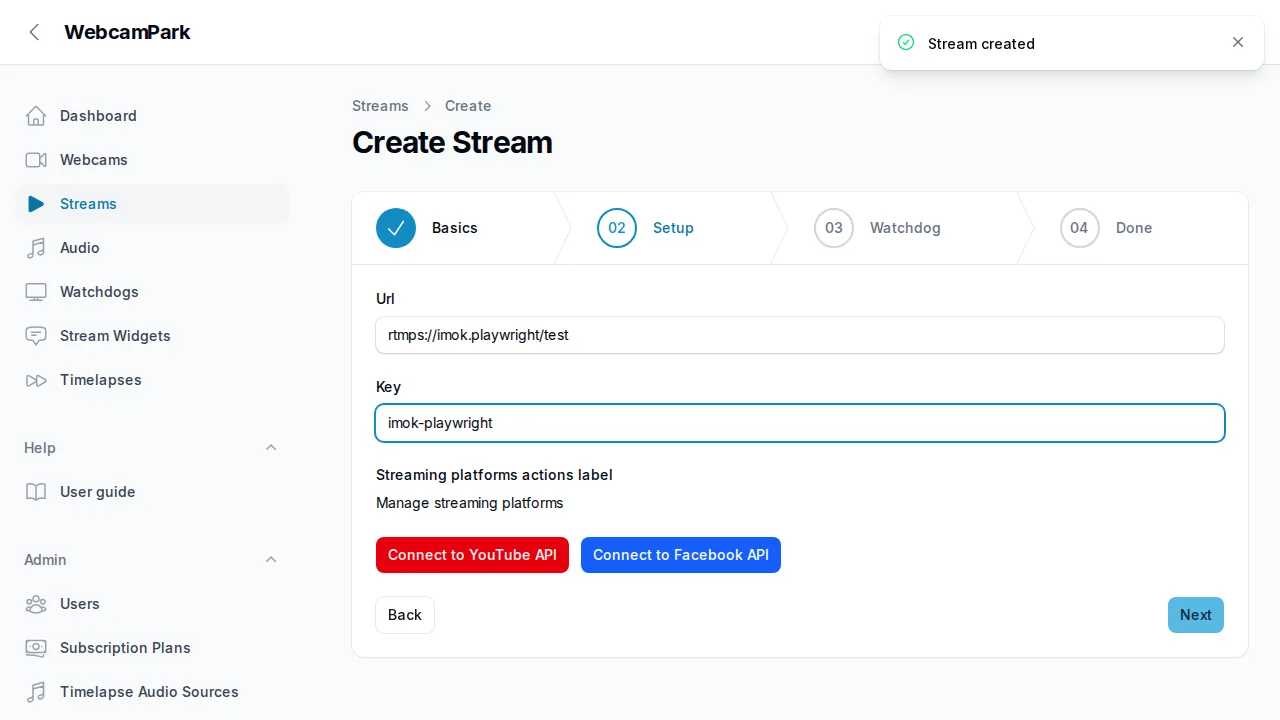Open the Stream Widgets menu label

[115, 336]
